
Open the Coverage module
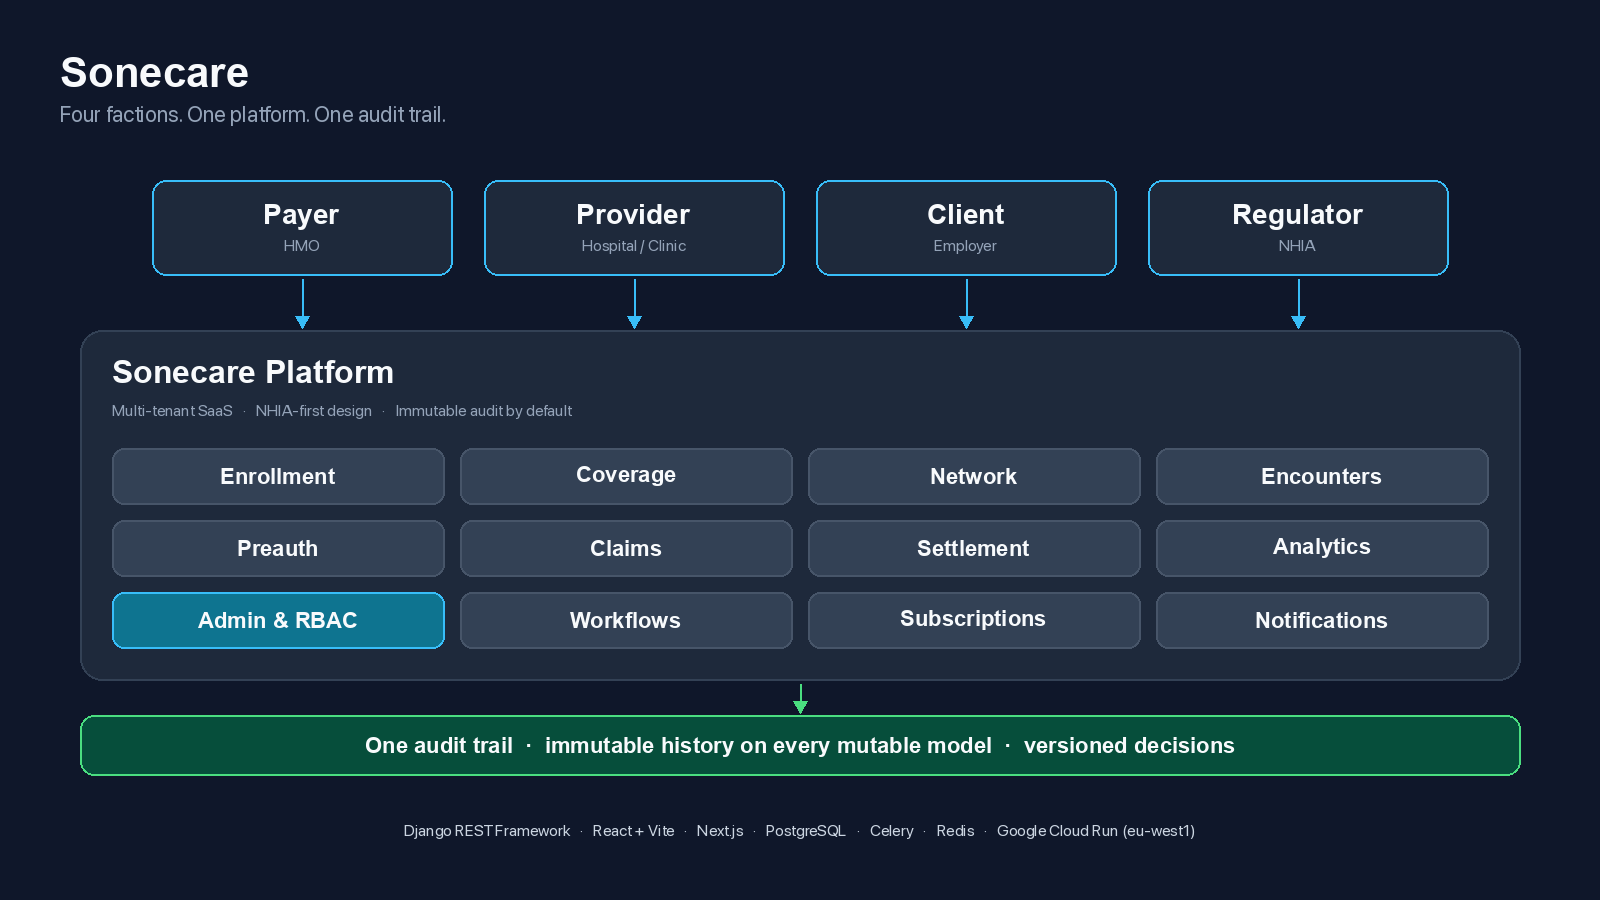point(626,476)
